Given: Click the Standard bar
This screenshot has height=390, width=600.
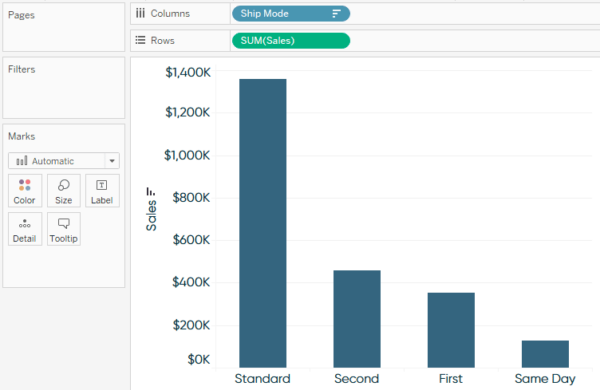Looking at the screenshot, I should click(263, 223).
